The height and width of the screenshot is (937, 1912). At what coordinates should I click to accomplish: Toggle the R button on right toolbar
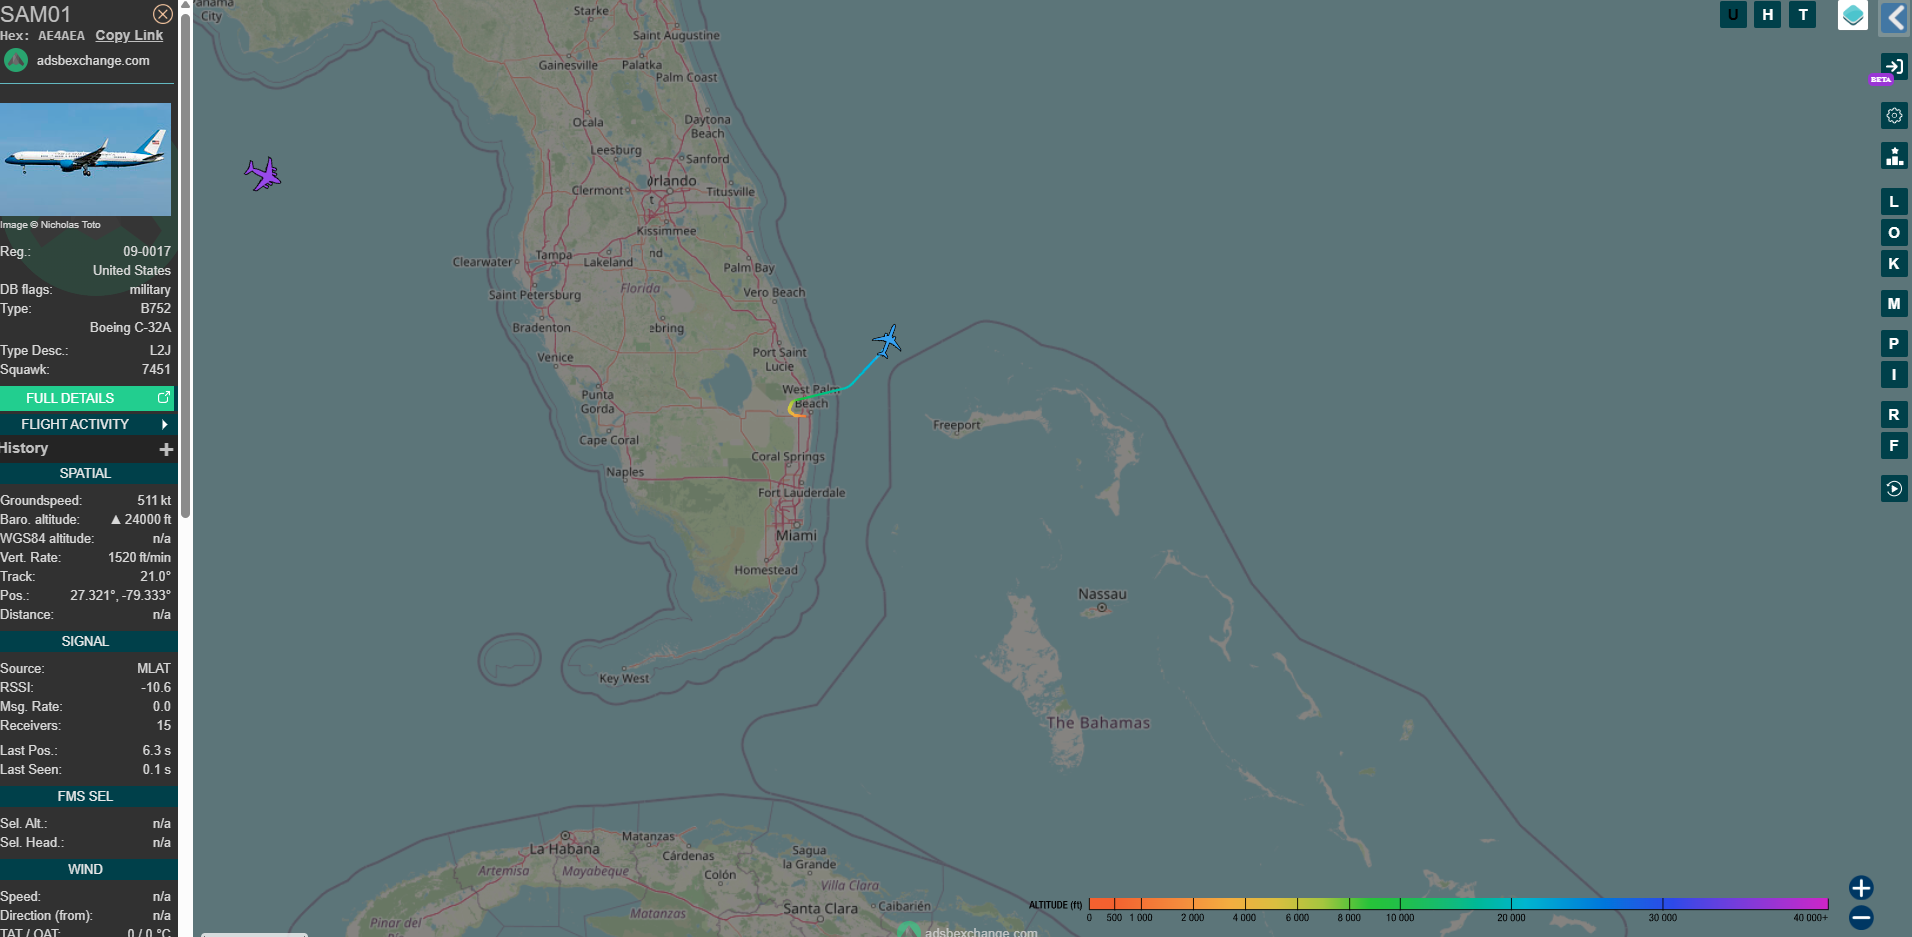click(x=1894, y=415)
